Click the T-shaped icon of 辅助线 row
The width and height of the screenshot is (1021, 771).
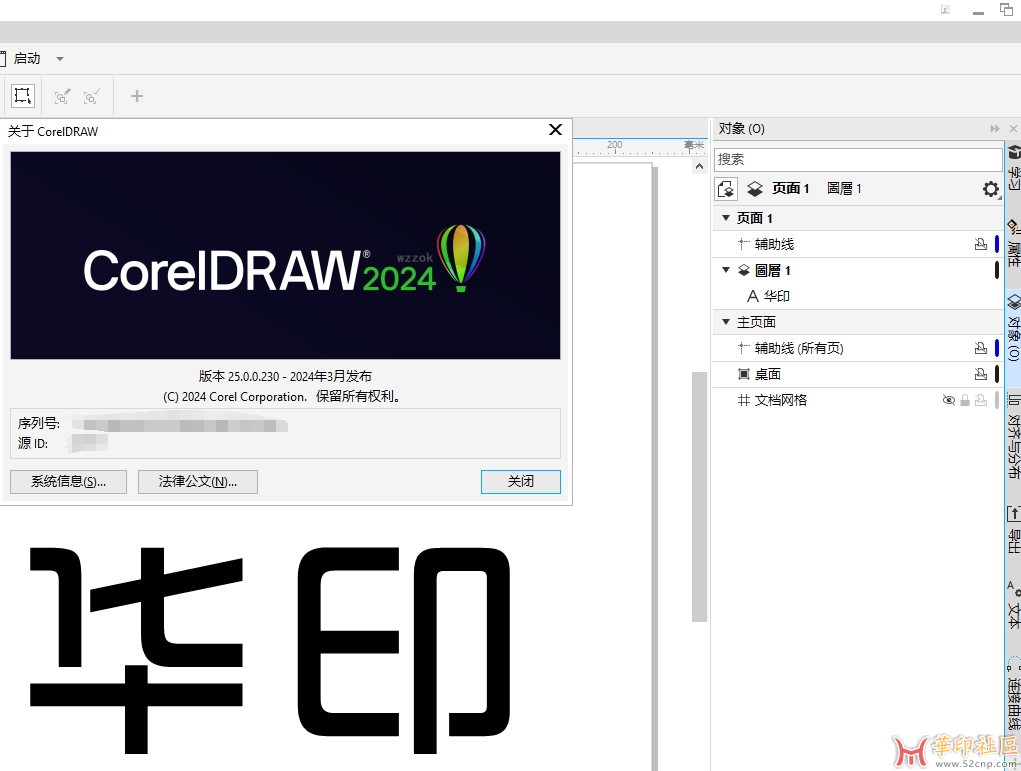tap(744, 244)
